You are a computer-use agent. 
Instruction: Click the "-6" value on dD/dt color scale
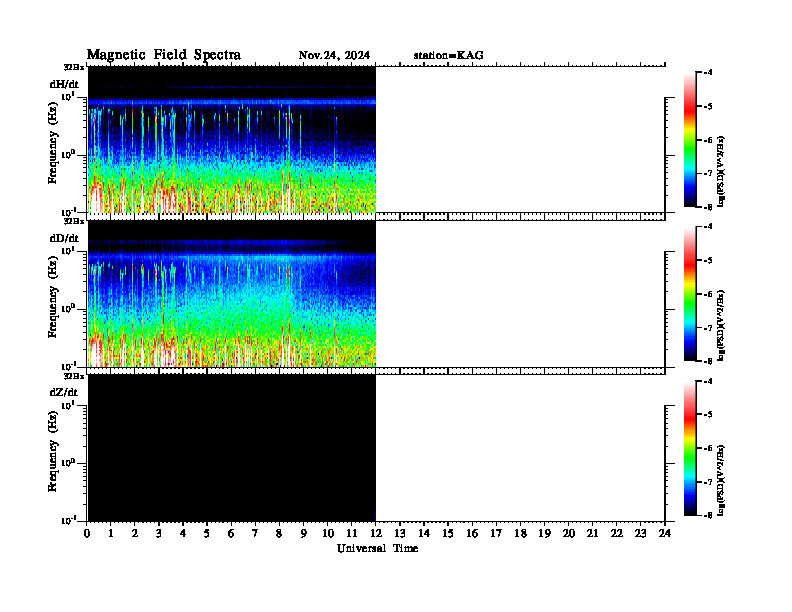tap(708, 294)
